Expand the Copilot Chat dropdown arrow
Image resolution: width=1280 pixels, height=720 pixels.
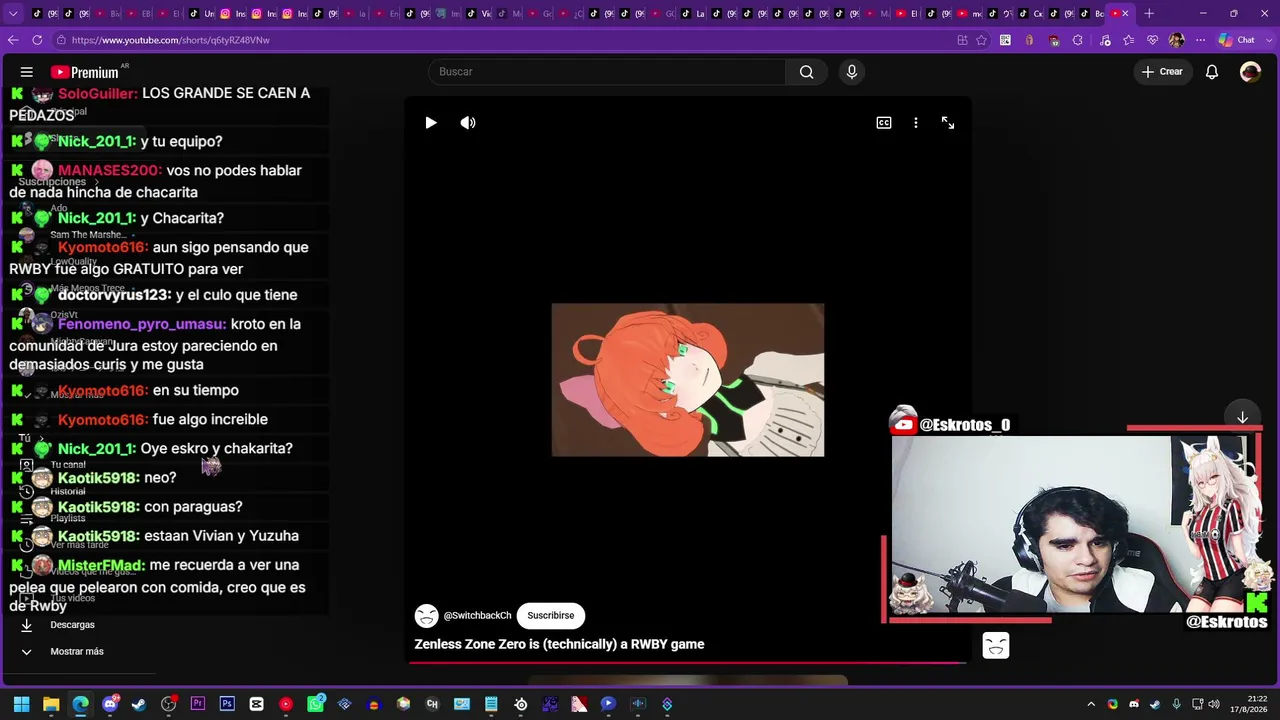(1267, 40)
